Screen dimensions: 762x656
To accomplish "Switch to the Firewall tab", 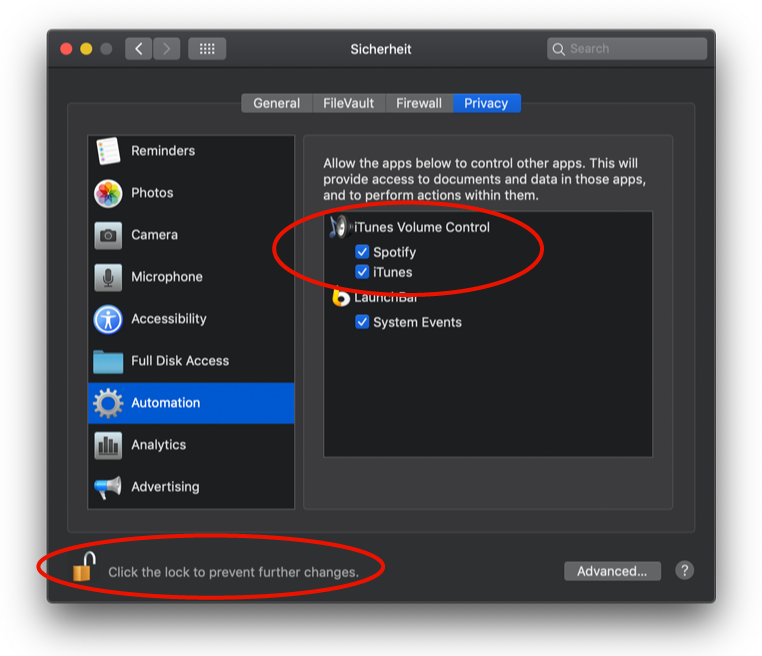I will [419, 103].
